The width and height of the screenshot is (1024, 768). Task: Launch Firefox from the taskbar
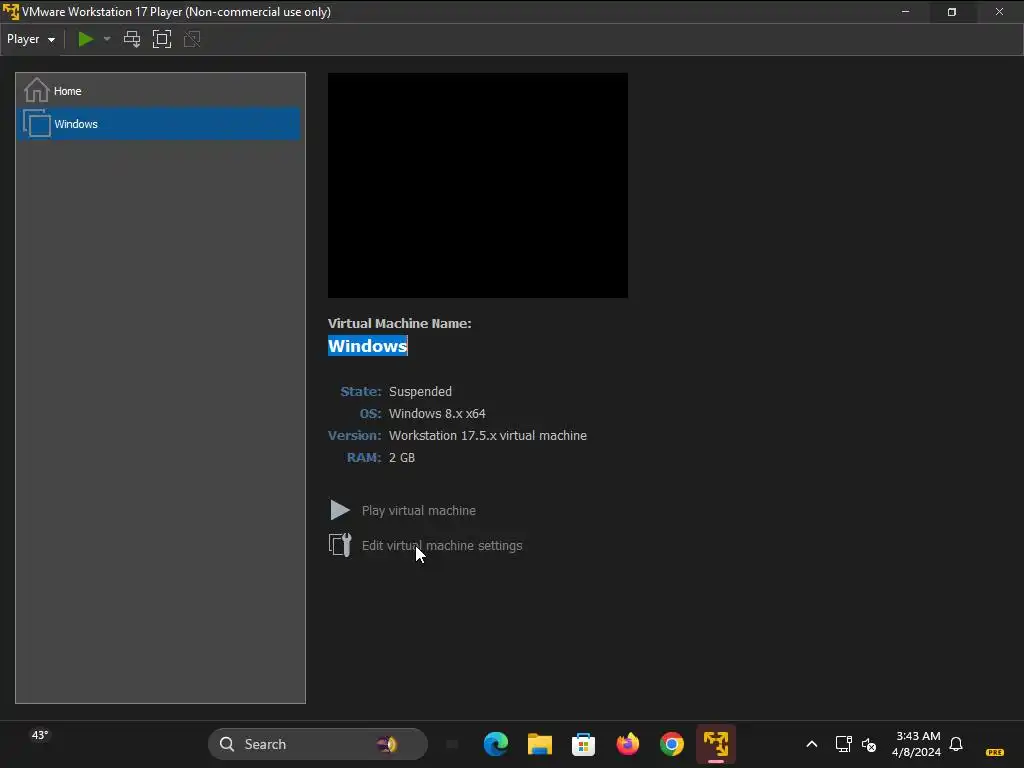pyautogui.click(x=628, y=744)
